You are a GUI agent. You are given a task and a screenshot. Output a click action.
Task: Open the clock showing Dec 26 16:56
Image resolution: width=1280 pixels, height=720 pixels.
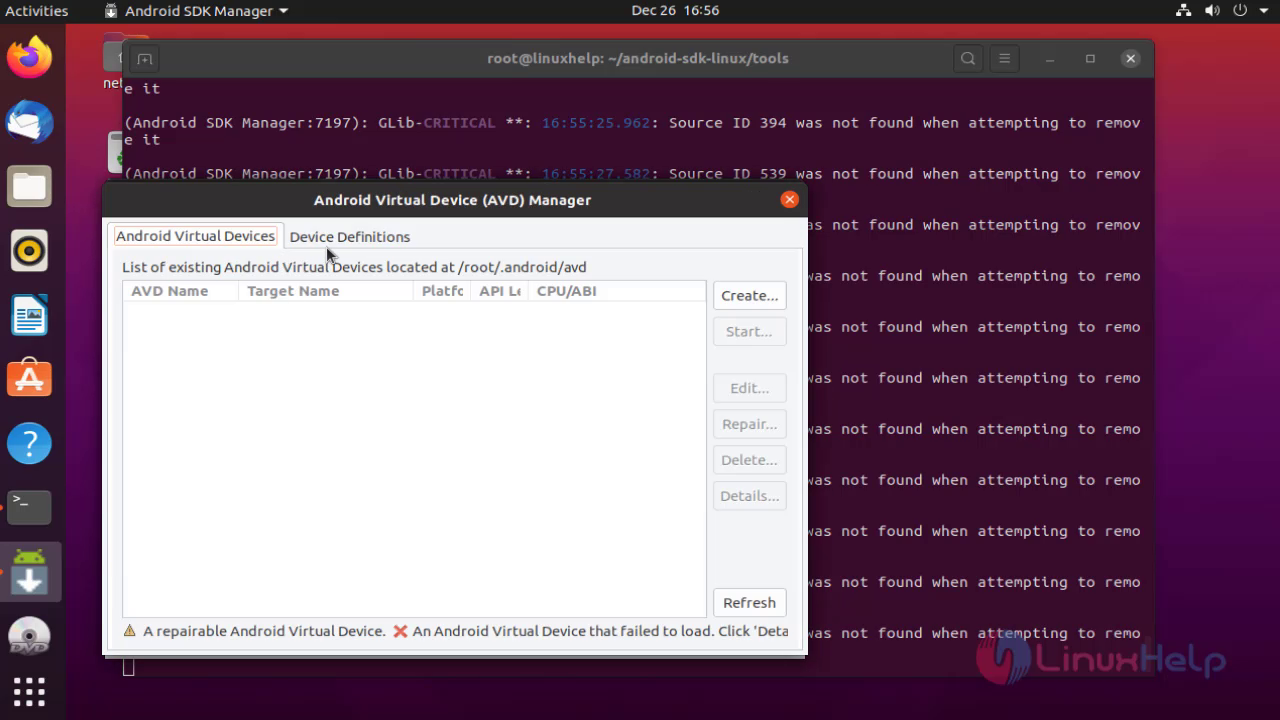click(x=675, y=11)
